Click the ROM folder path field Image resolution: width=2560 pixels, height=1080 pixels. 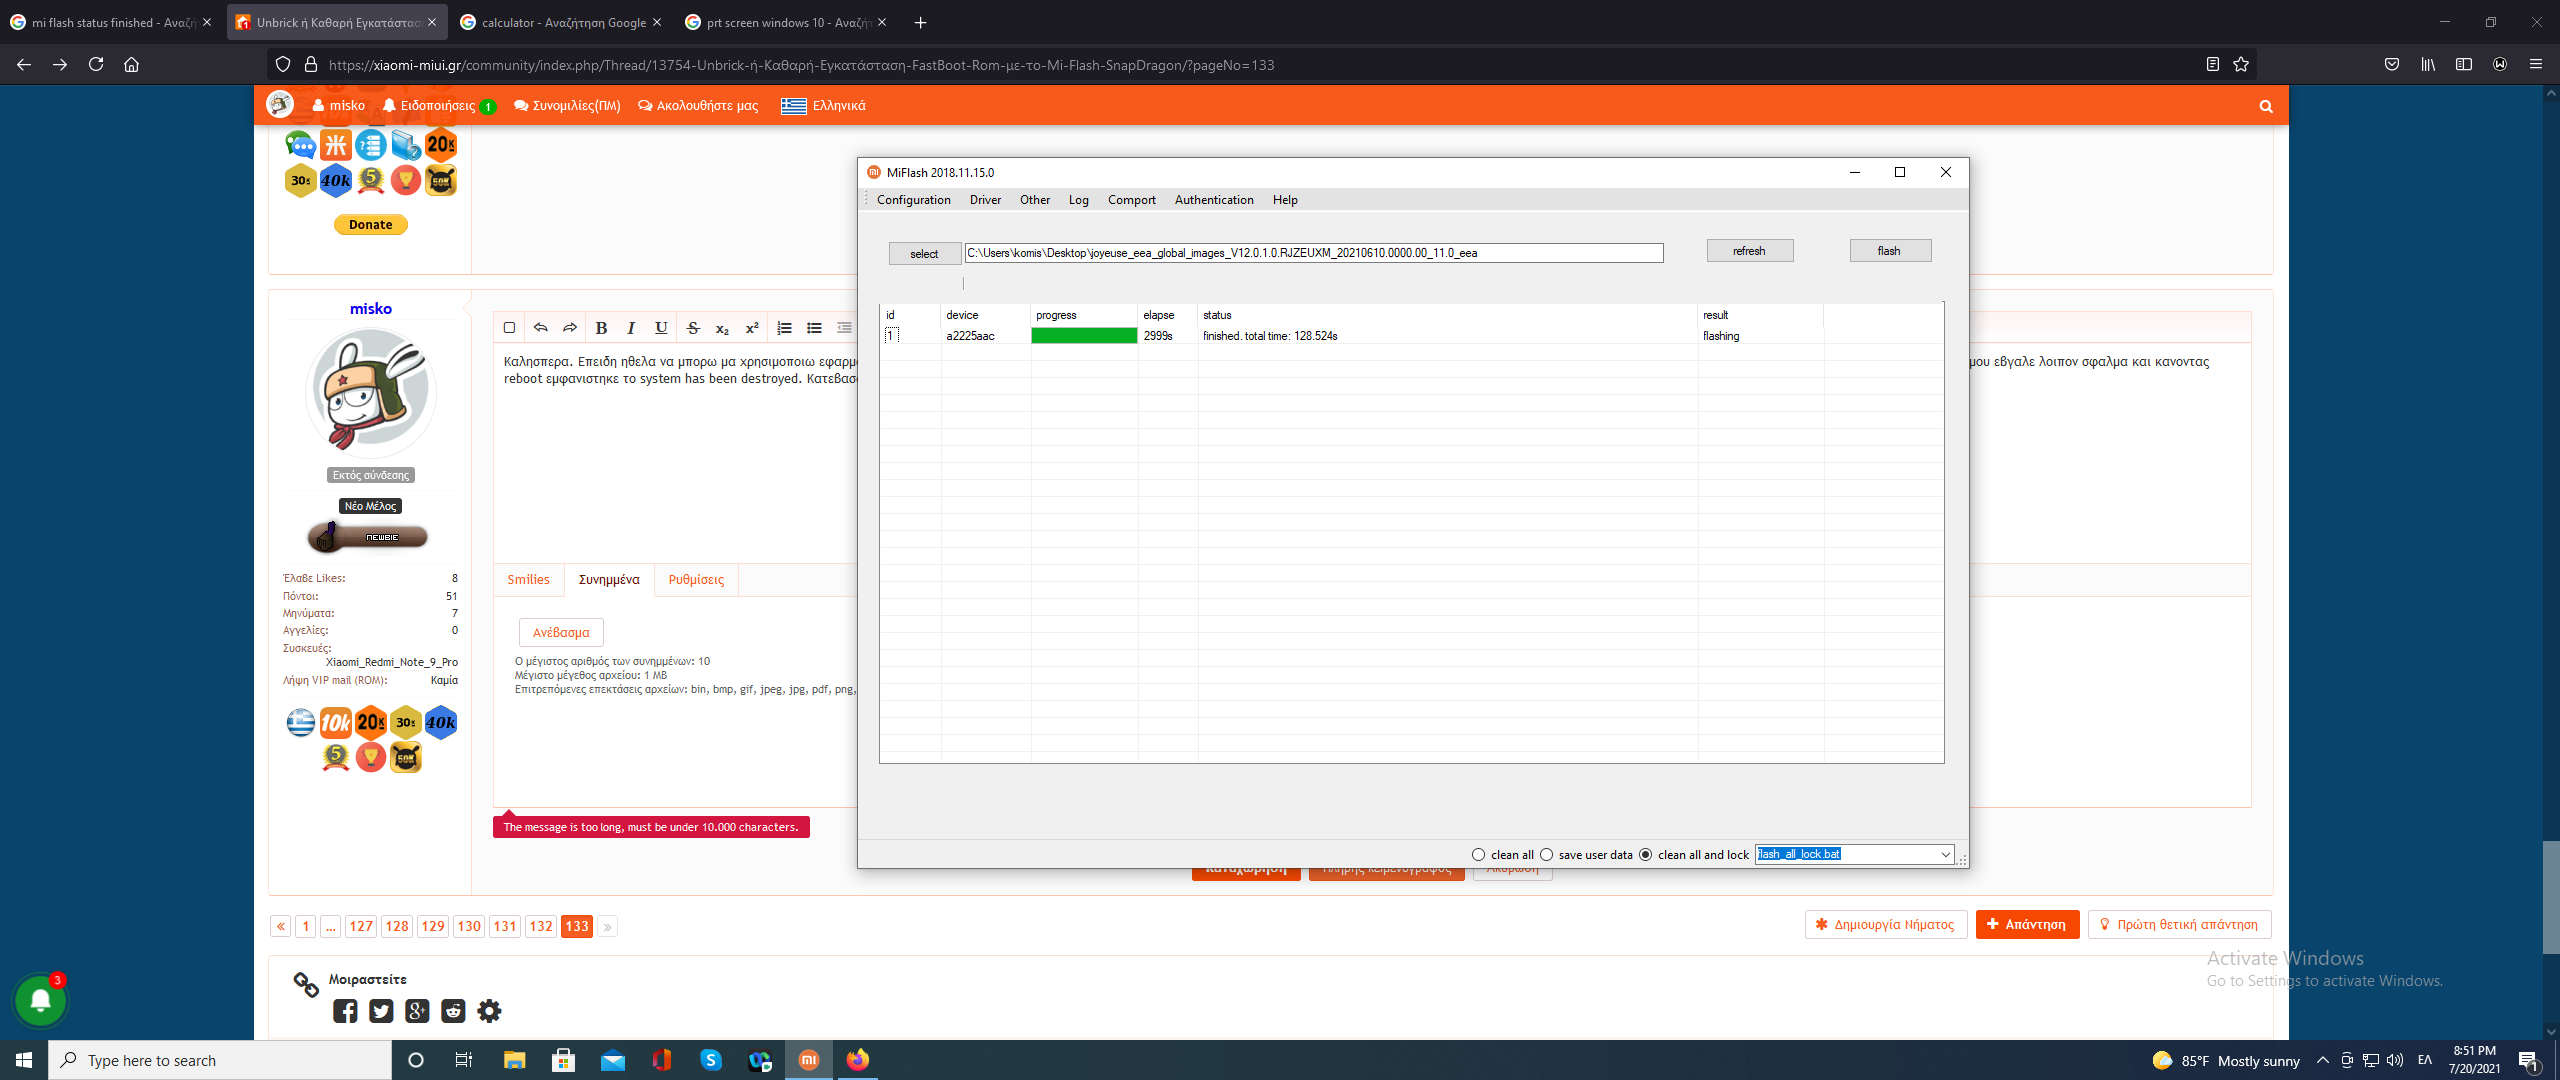1313,253
